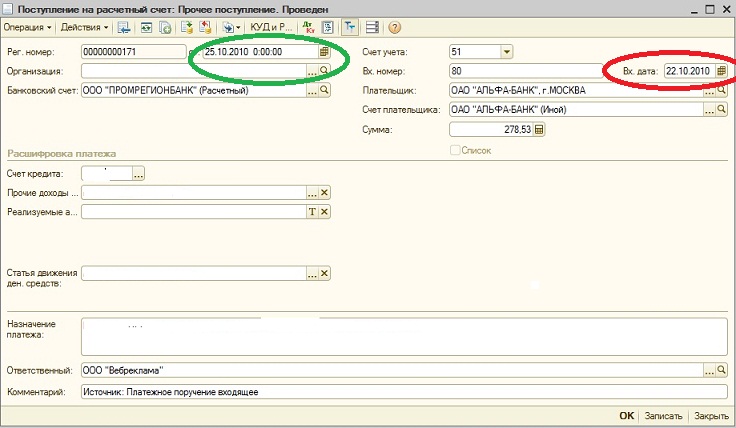Open calculator for the Сумма field
This screenshot has width=736, height=428.
point(539,129)
